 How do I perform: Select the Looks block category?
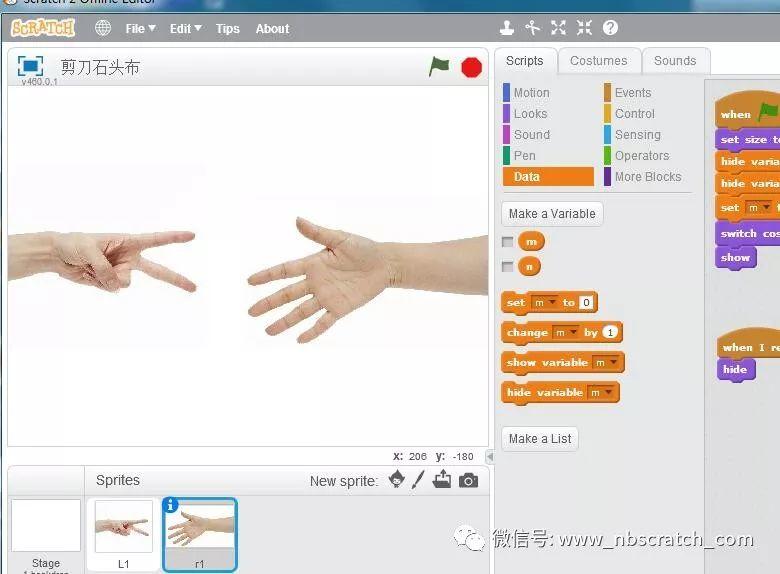click(x=526, y=114)
